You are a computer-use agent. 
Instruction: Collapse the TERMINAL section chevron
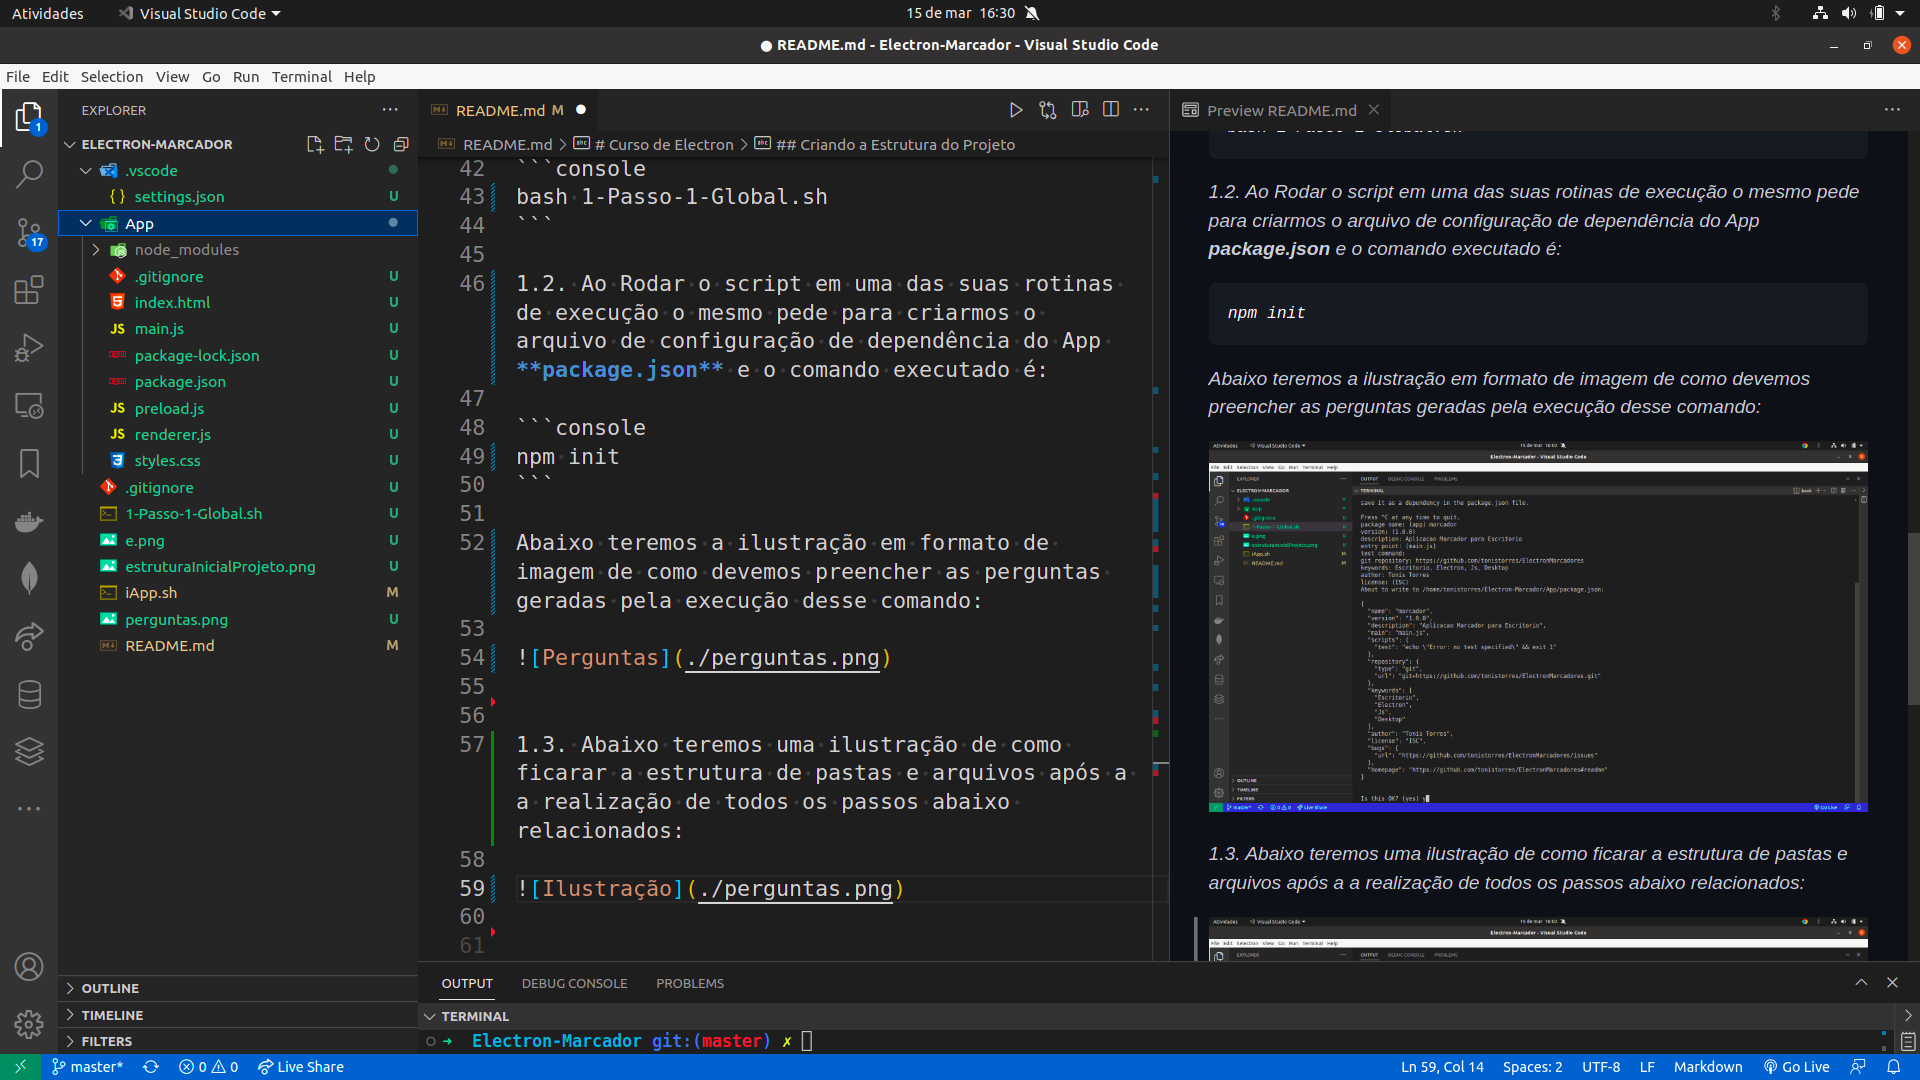(x=430, y=1016)
